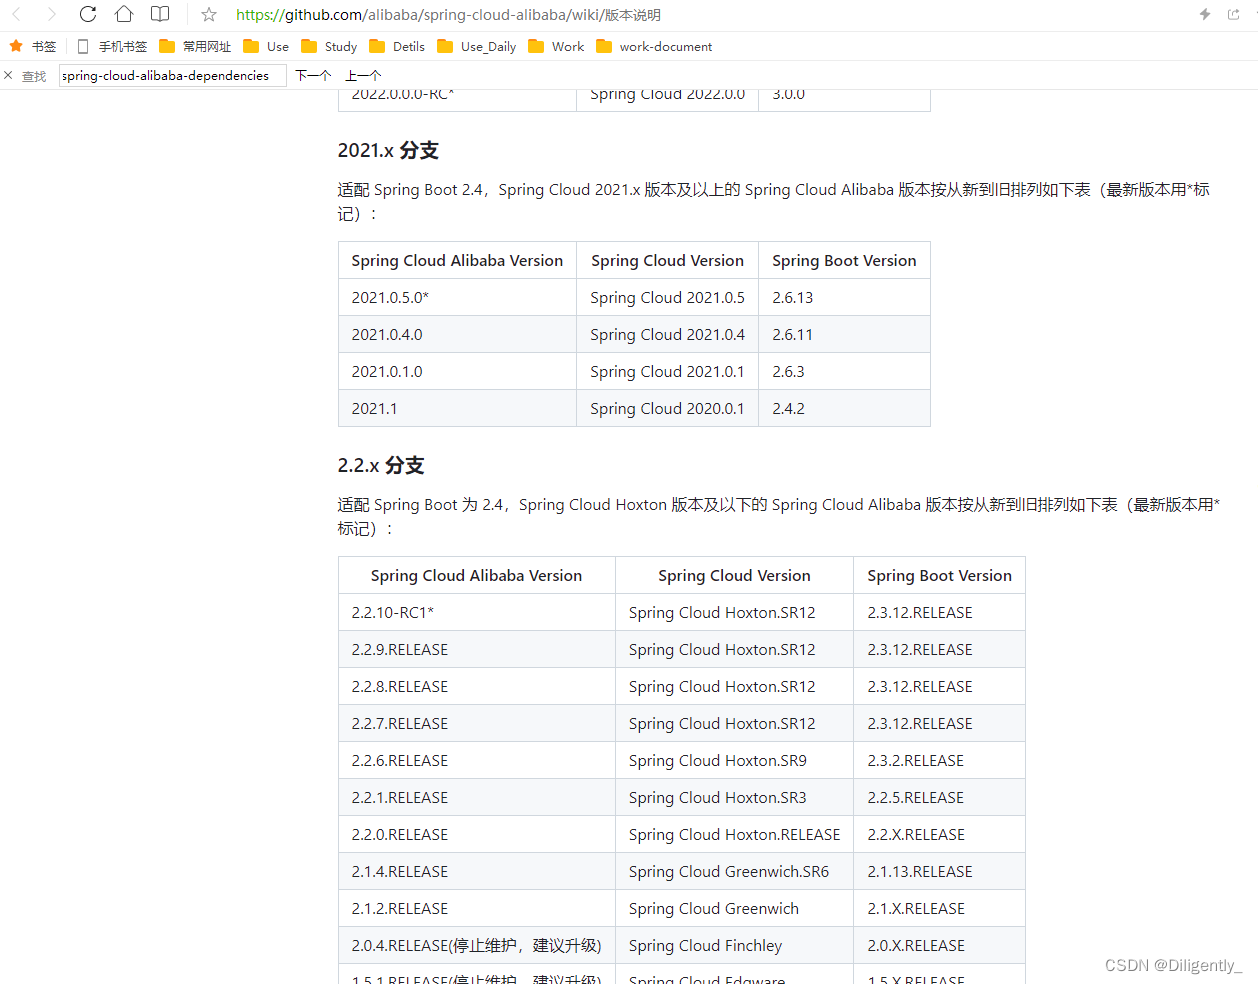This screenshot has width=1258, height=984.
Task: Click the lightning speed-mode icon
Action: pyautogui.click(x=1205, y=14)
